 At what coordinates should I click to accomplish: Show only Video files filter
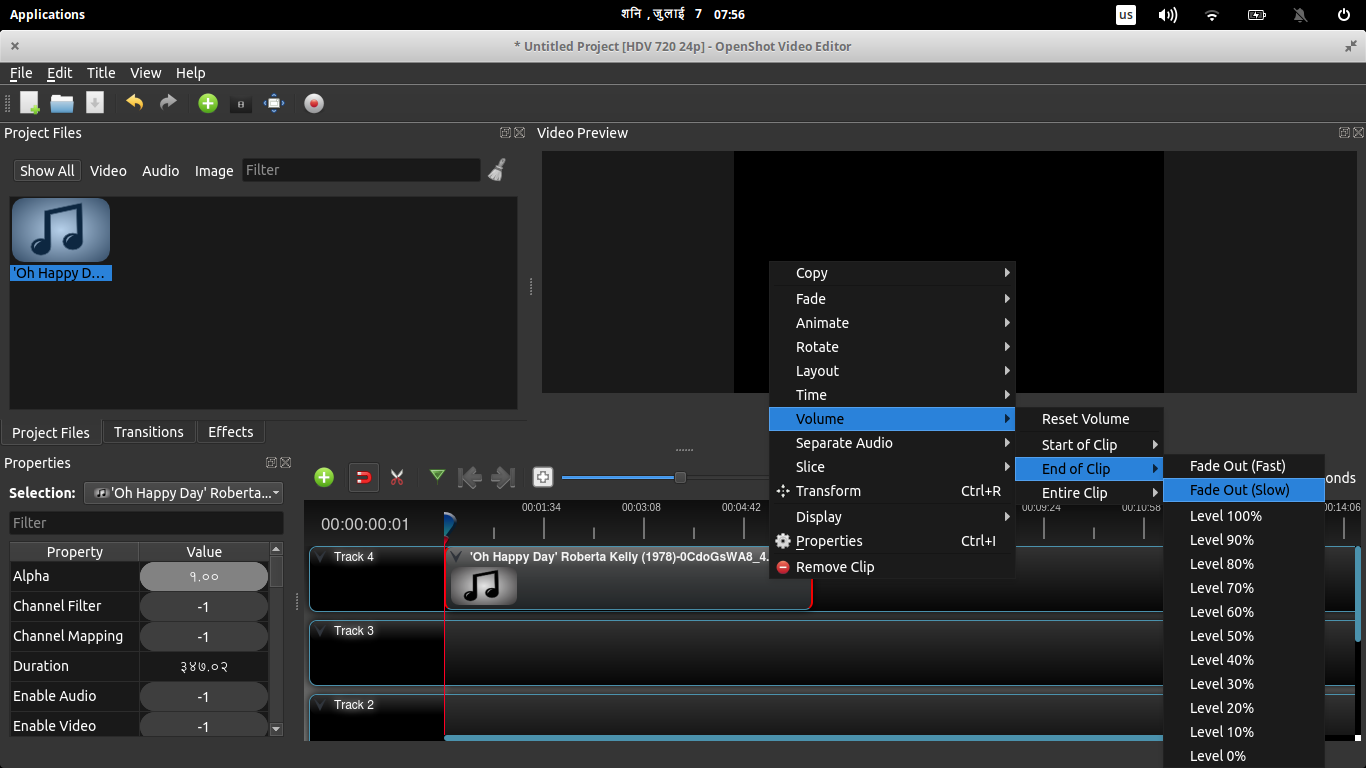108,171
